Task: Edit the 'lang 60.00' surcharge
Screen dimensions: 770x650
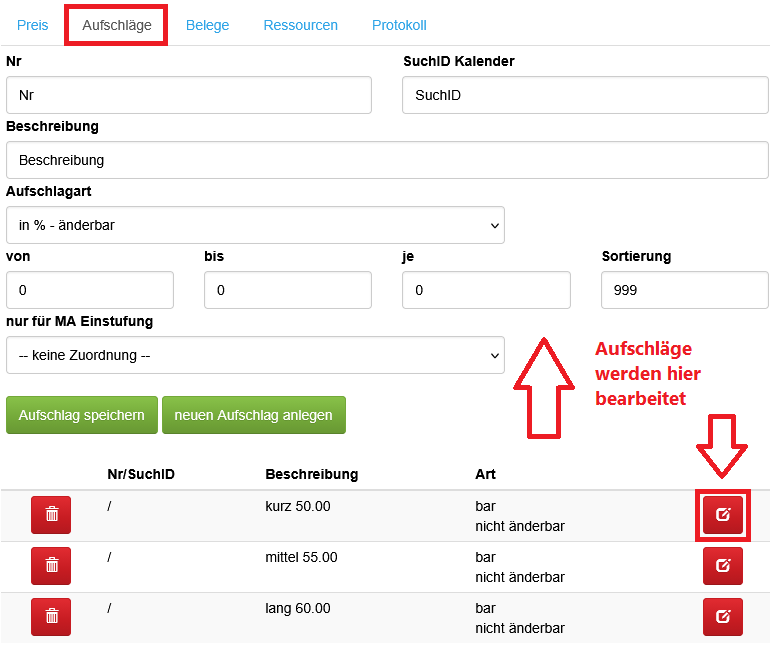Action: pos(723,616)
